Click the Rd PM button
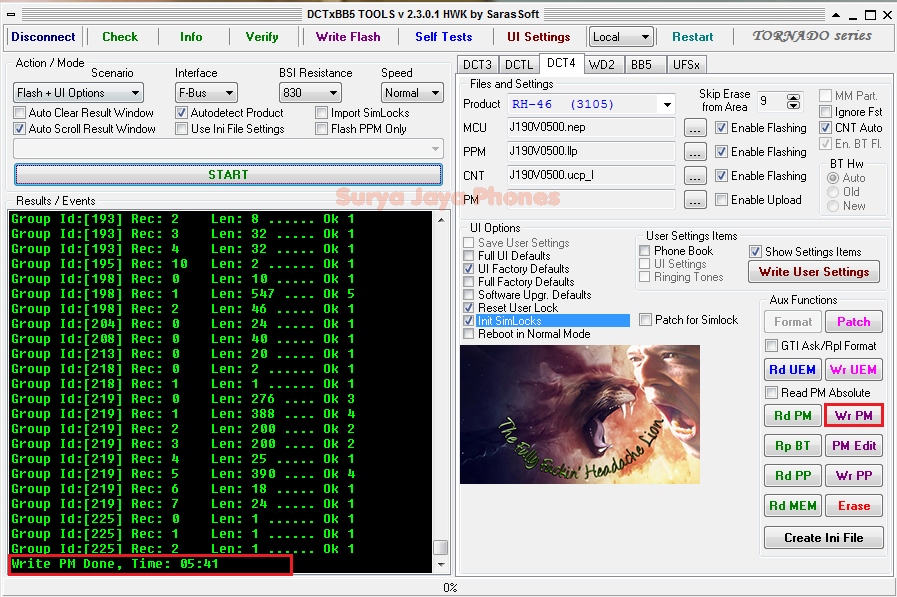The width and height of the screenshot is (897, 597). pyautogui.click(x=793, y=416)
